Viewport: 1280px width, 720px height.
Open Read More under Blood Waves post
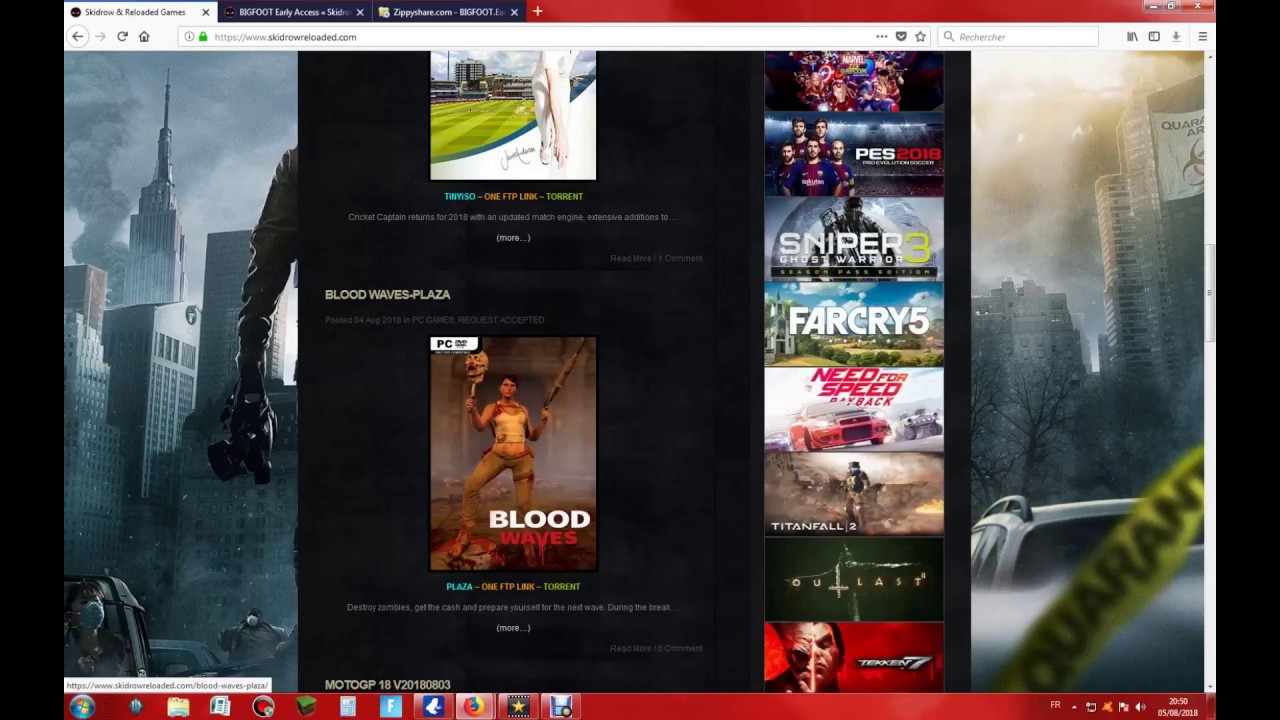pos(630,648)
